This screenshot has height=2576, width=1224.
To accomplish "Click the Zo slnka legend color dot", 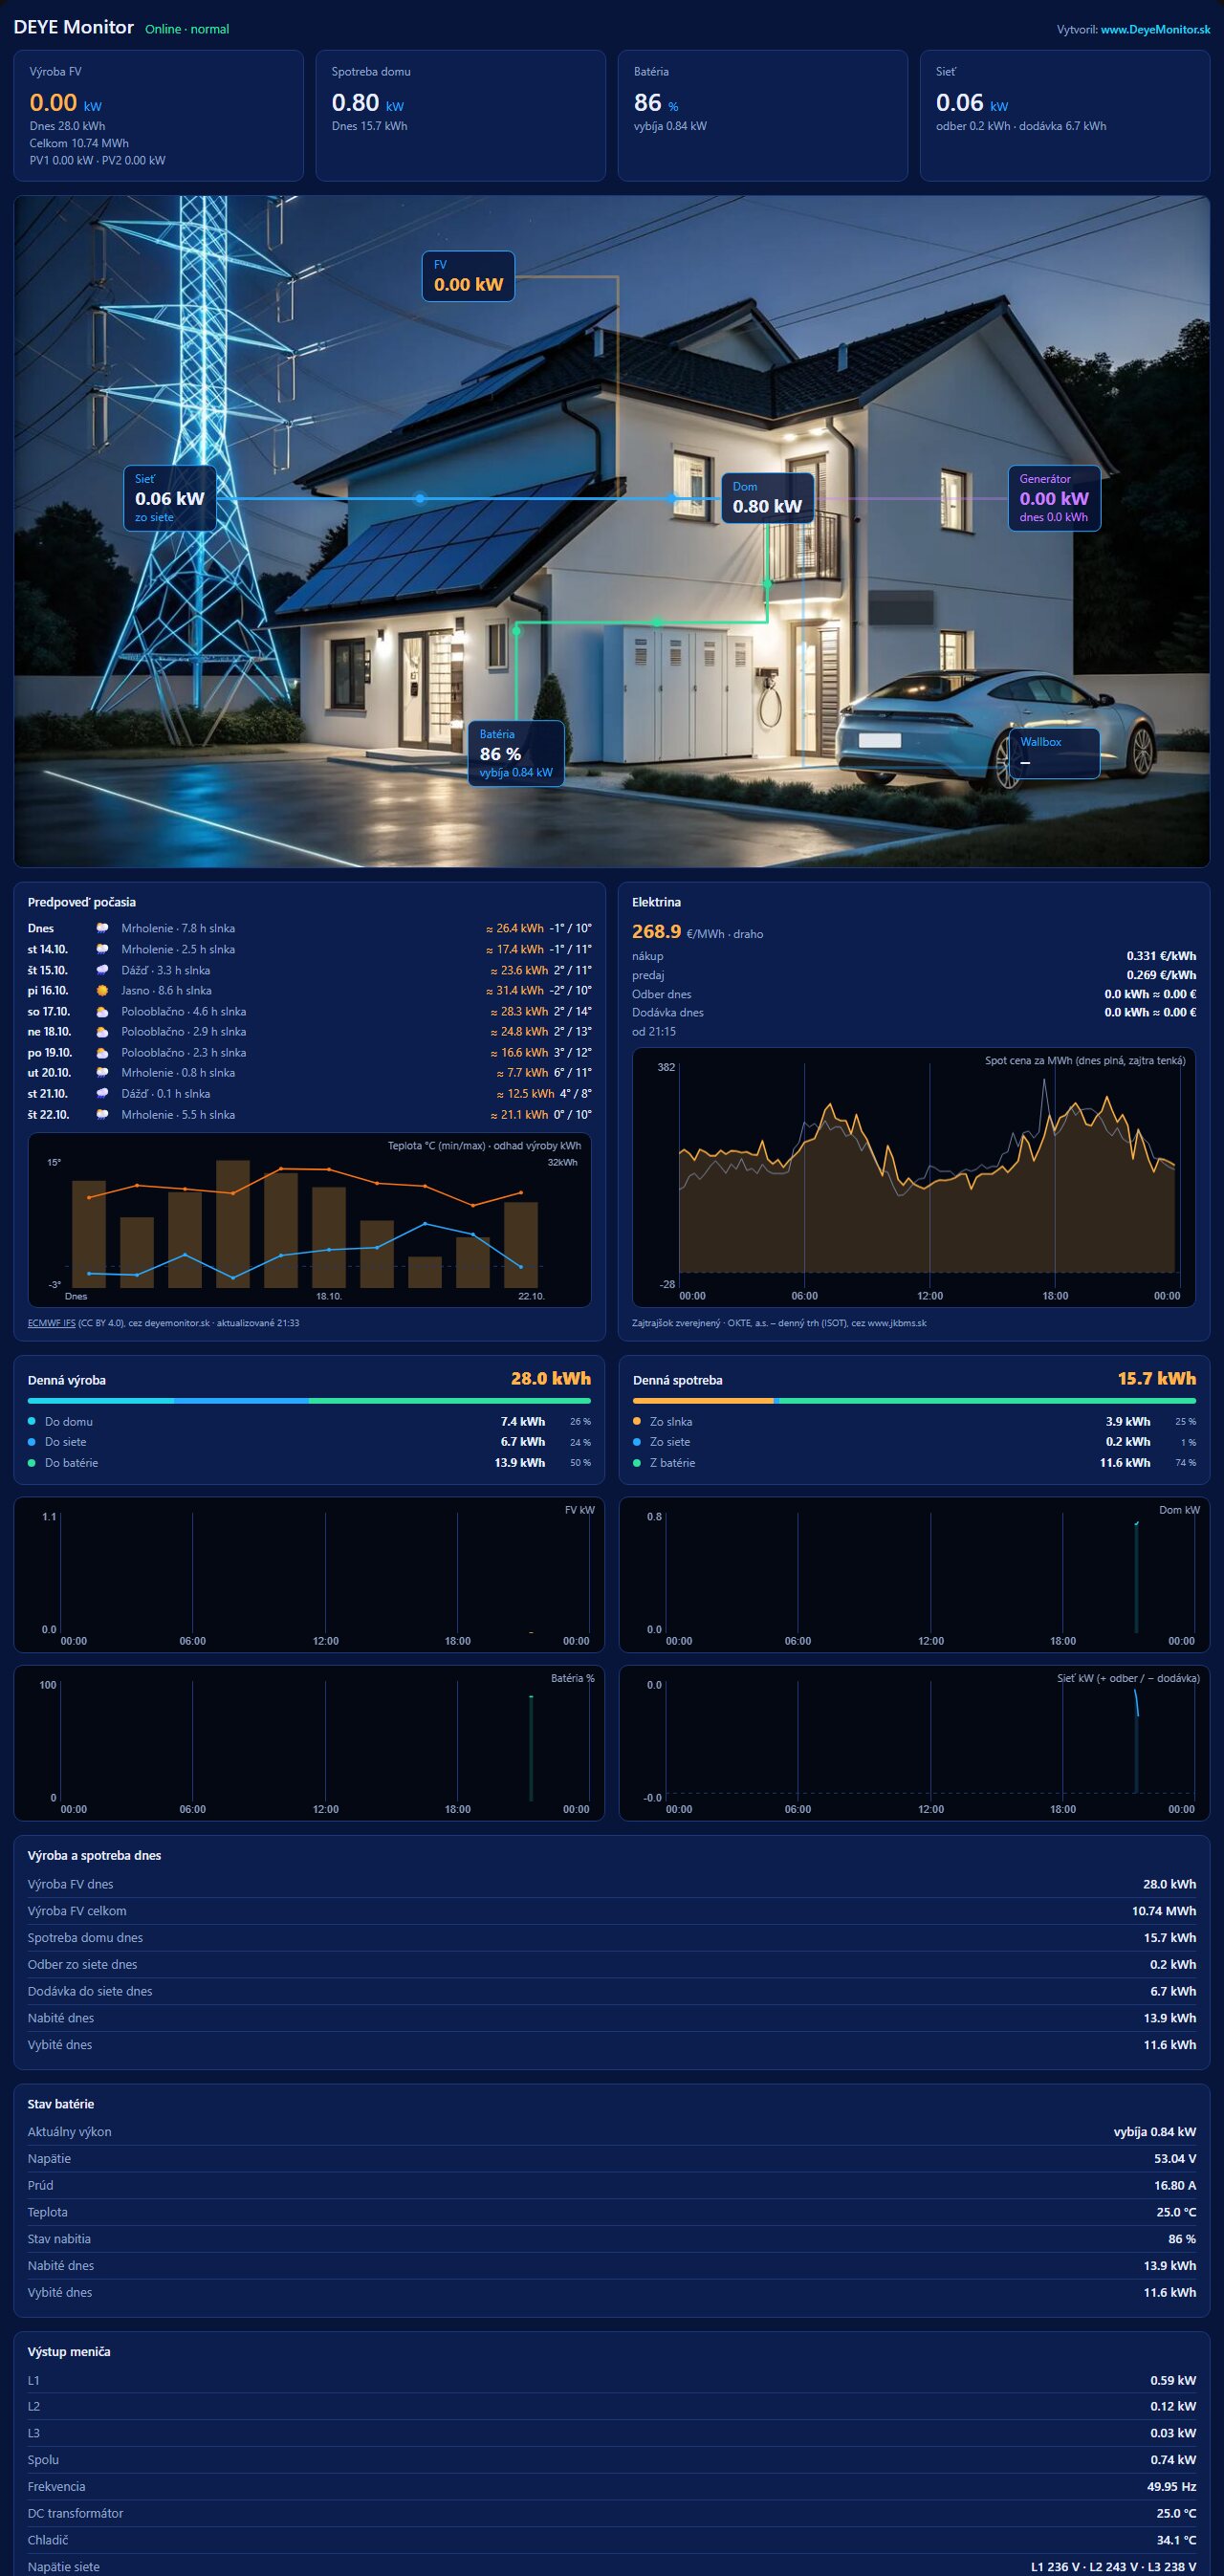I will (637, 1421).
